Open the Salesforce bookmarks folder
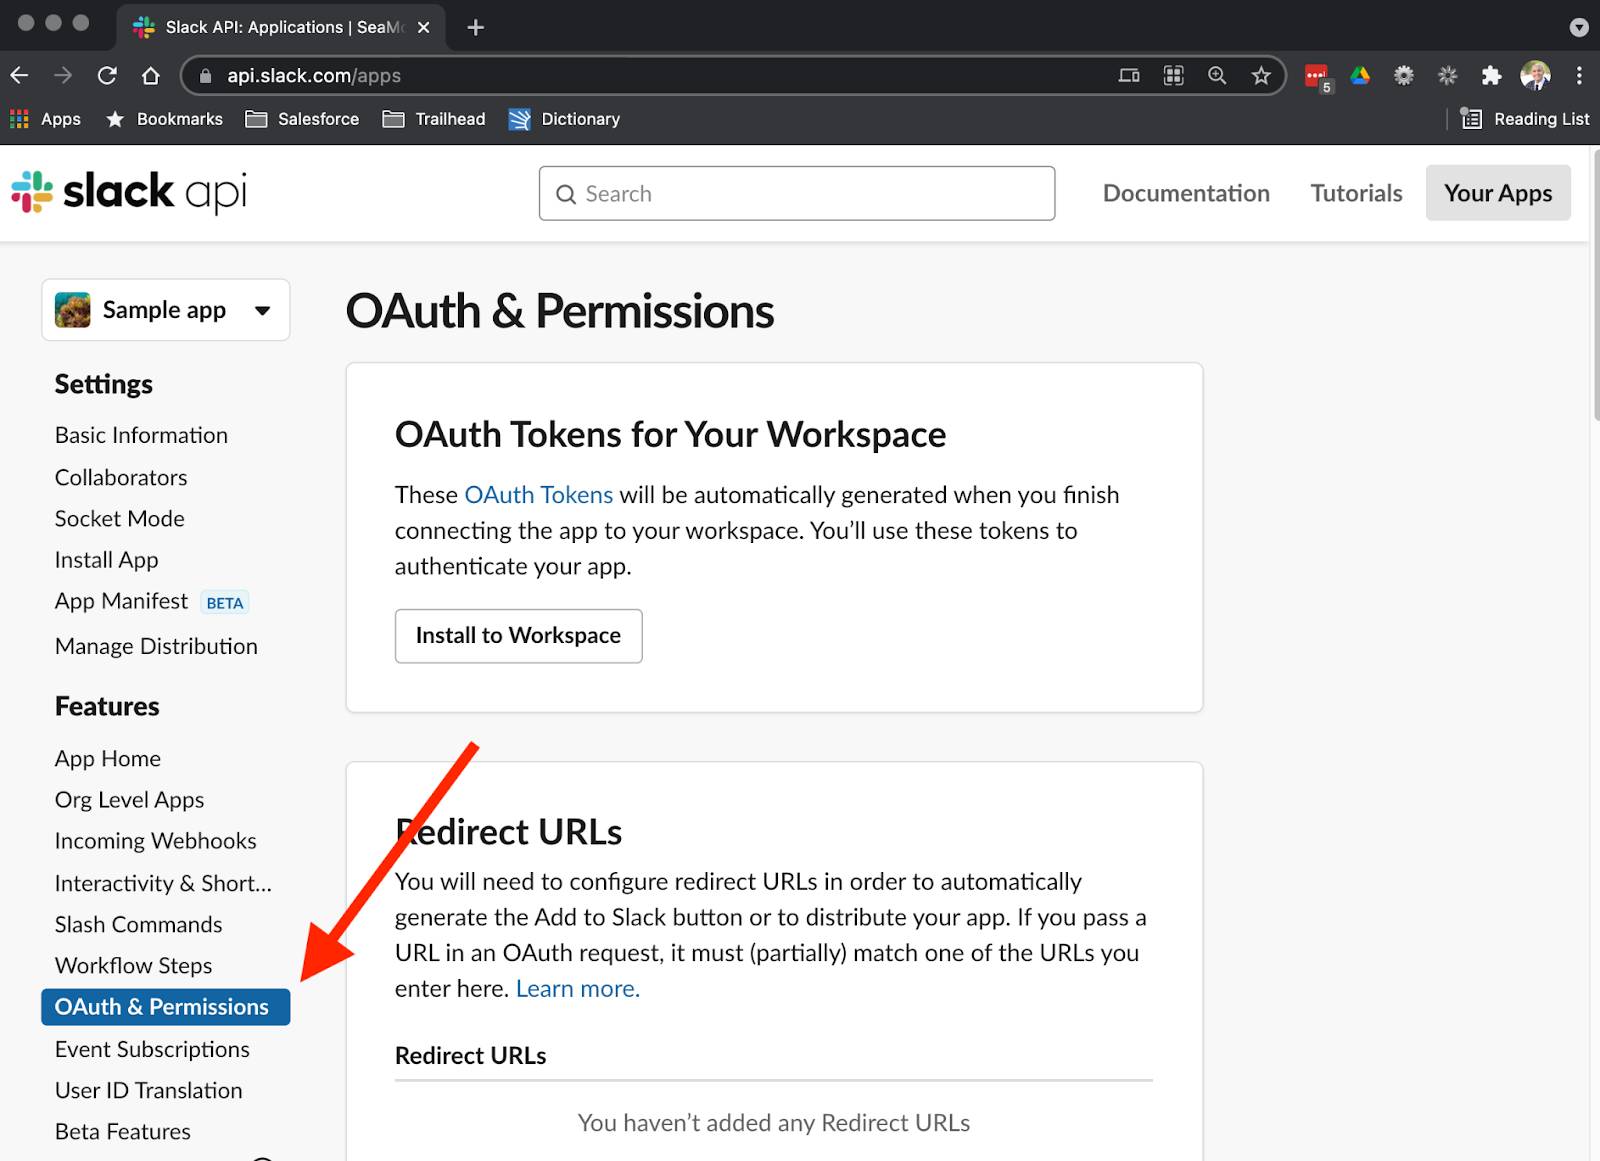This screenshot has width=1600, height=1161. point(302,119)
